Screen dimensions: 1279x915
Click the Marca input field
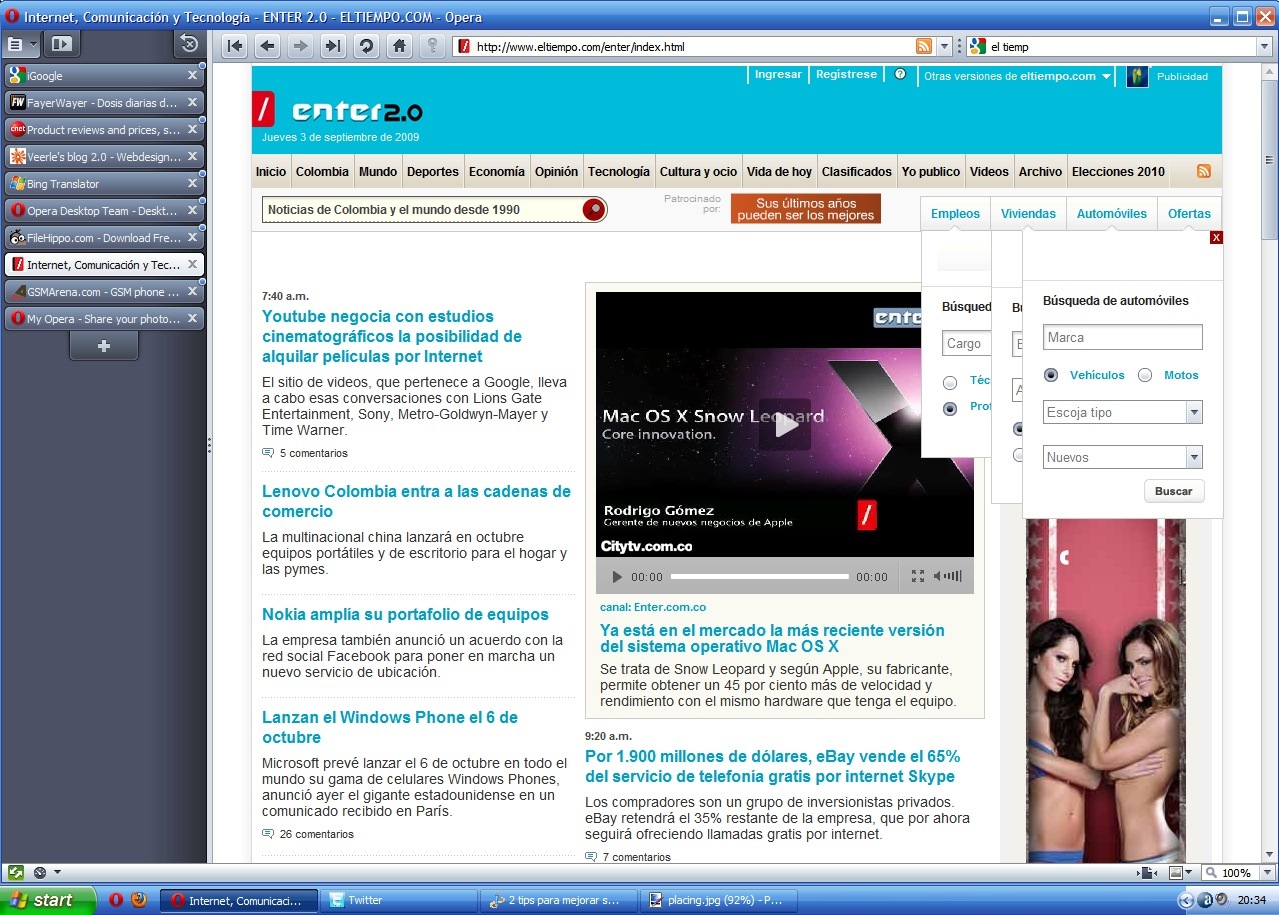click(x=1122, y=337)
